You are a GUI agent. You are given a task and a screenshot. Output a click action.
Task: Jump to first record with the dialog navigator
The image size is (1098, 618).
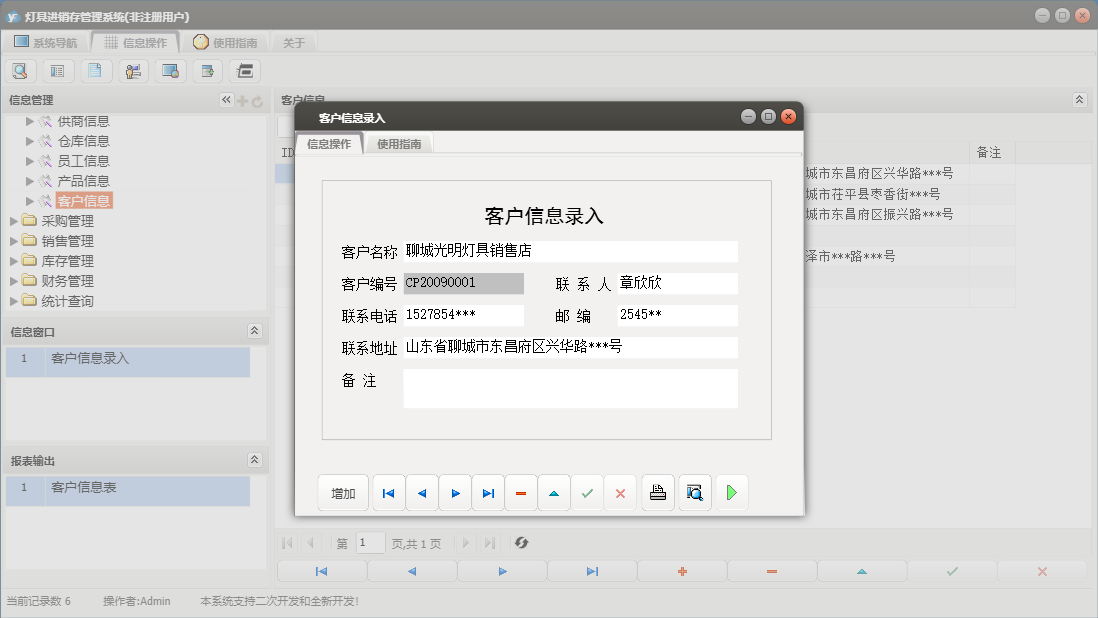[x=388, y=492]
